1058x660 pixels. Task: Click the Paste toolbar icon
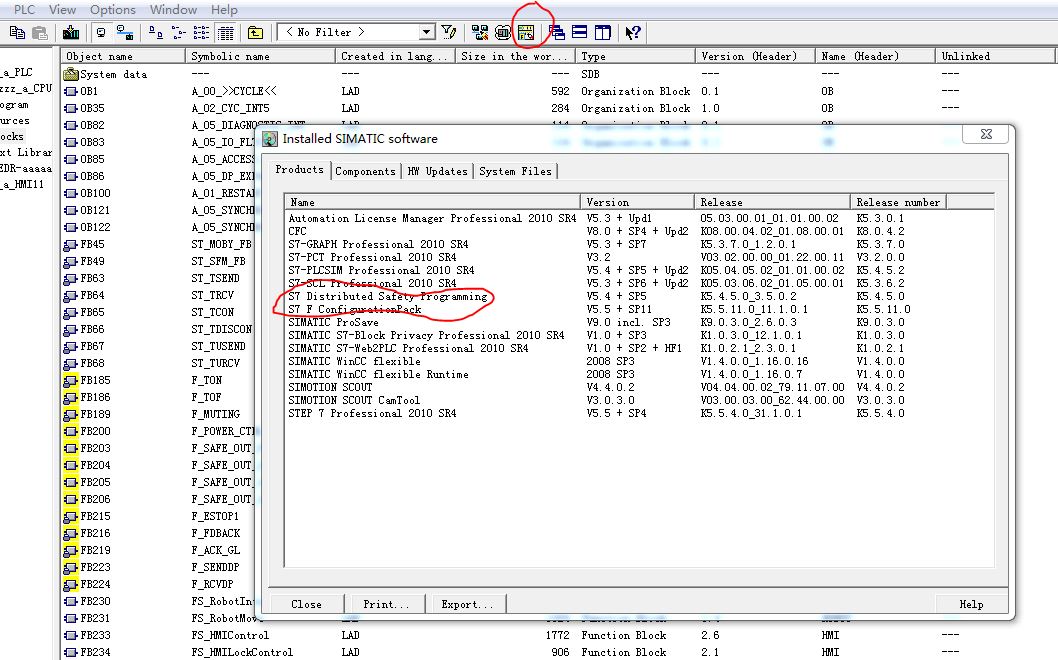click(39, 32)
